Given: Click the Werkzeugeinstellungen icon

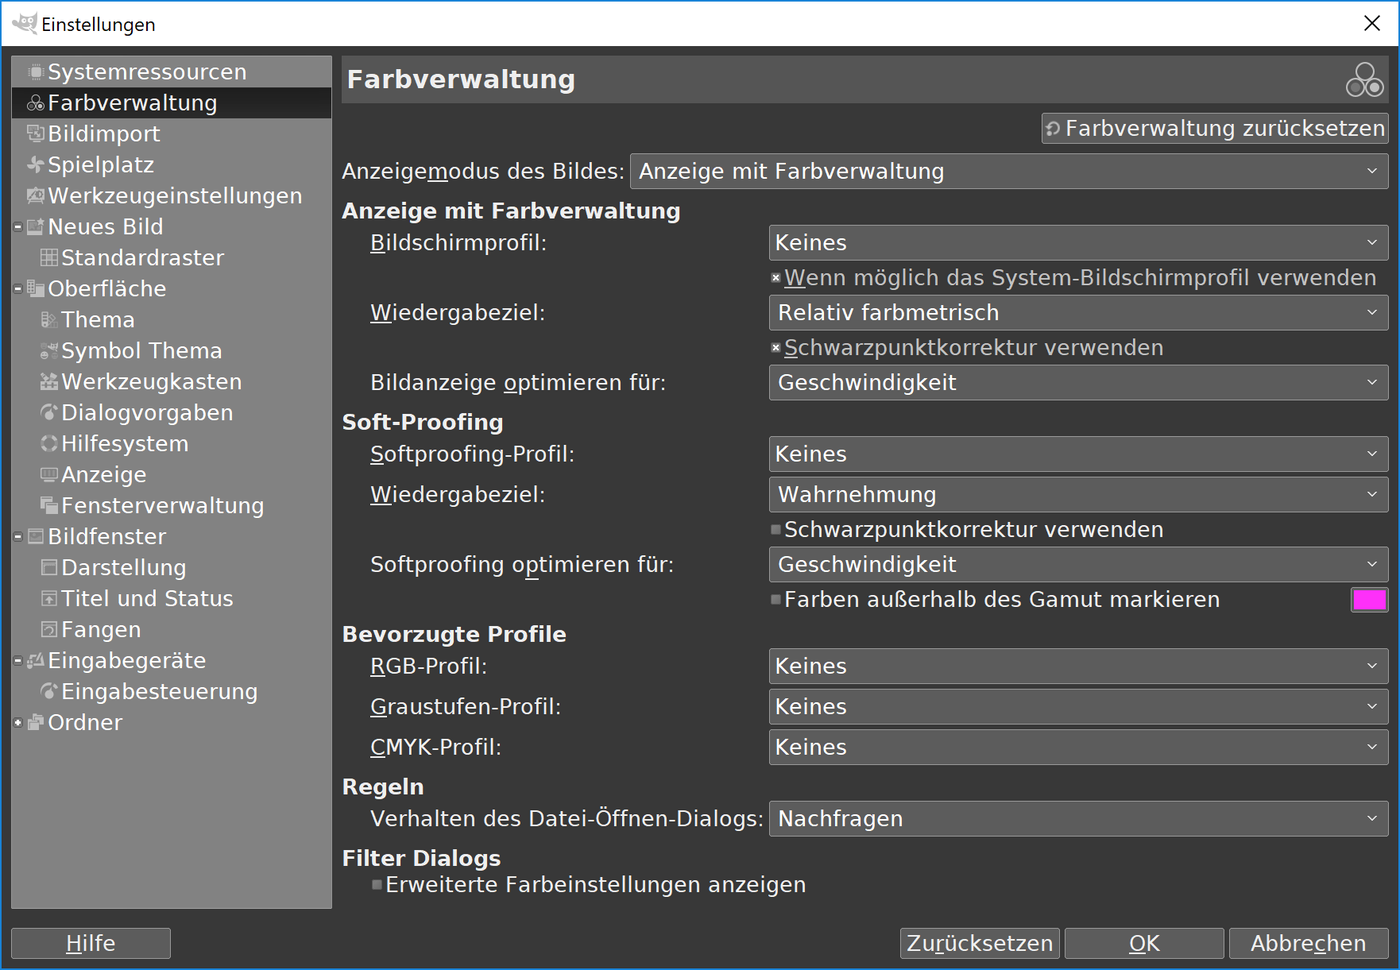Looking at the screenshot, I should click(36, 196).
